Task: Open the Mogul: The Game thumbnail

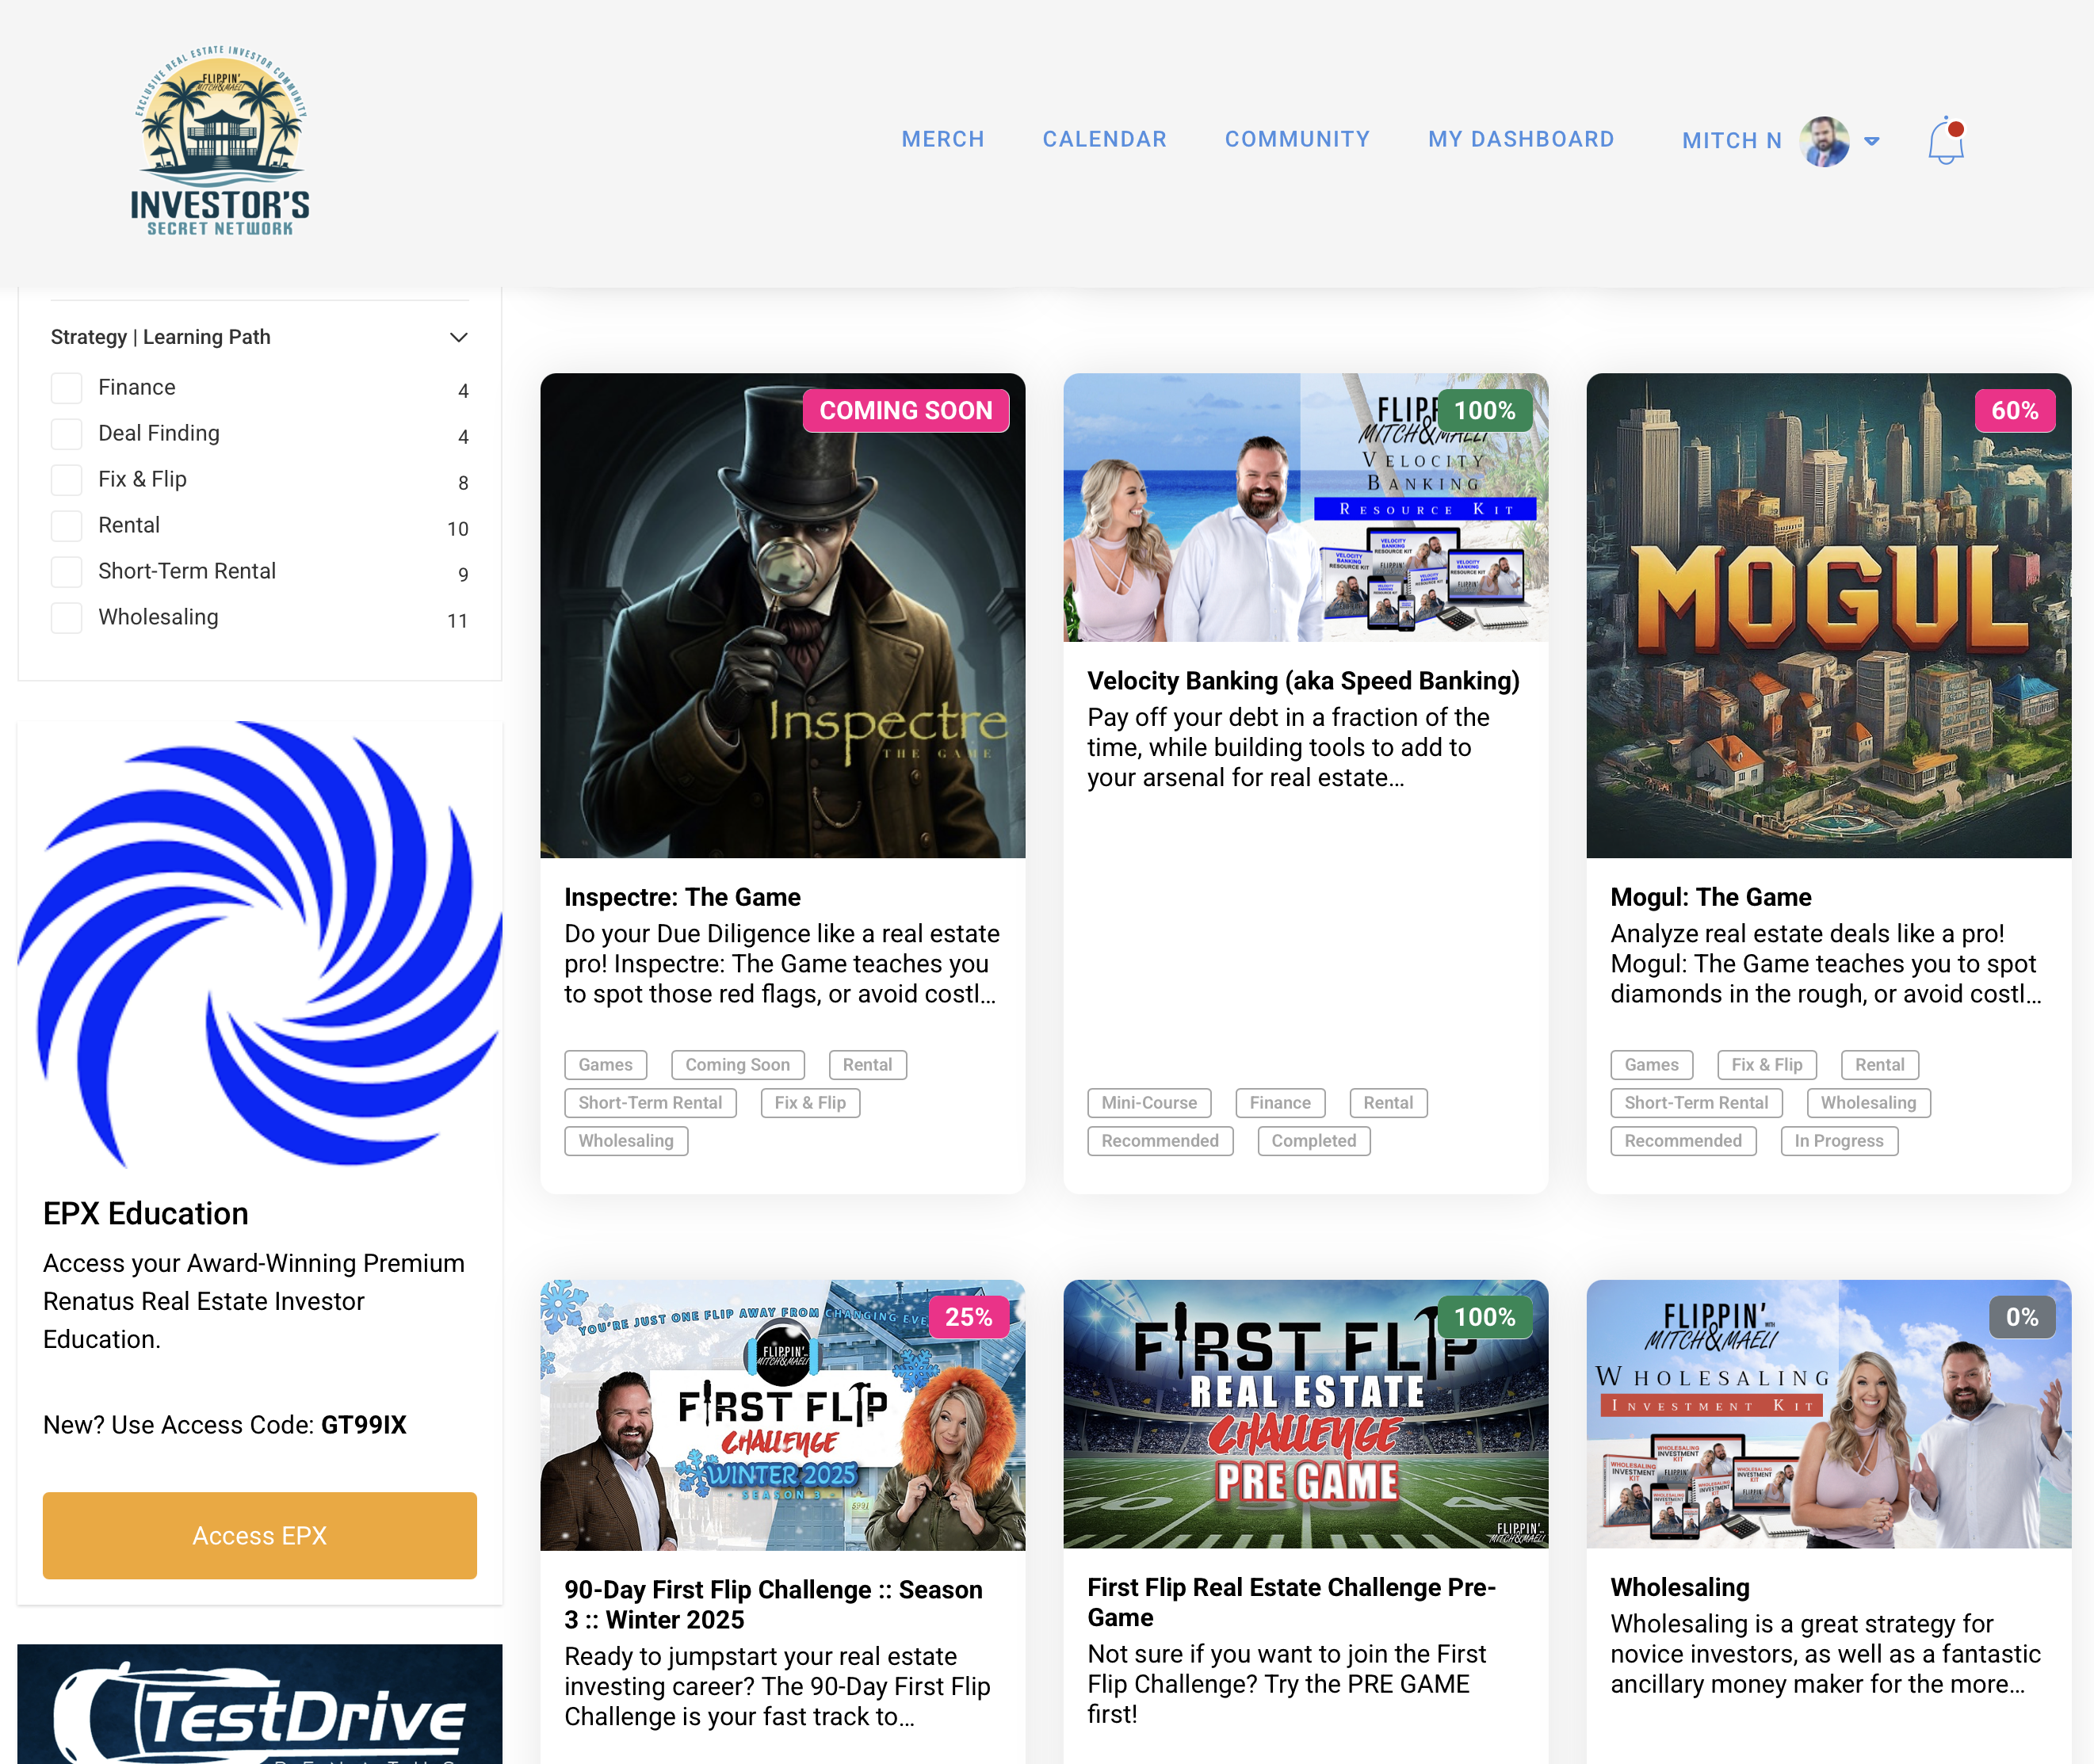Action: point(1827,615)
